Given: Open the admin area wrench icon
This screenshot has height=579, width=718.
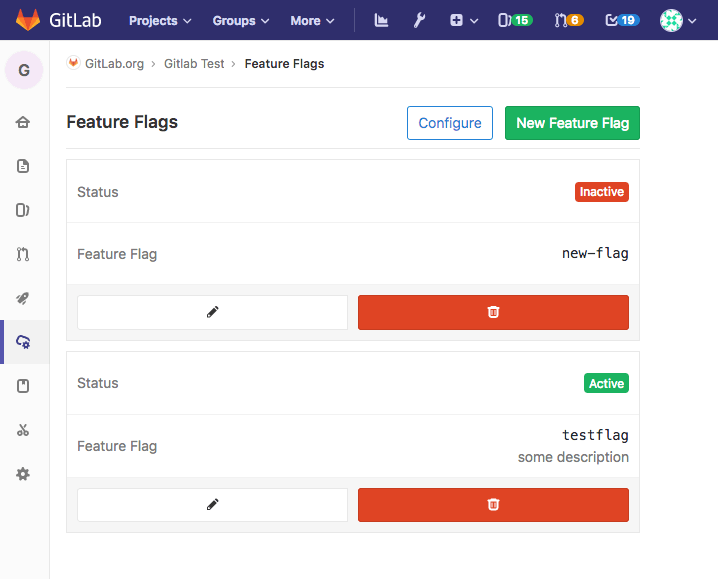Looking at the screenshot, I should [420, 20].
